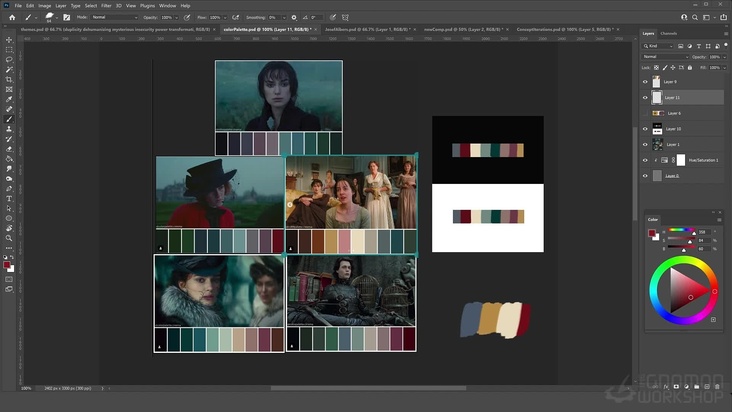Hide Layer 9 with its eye icon
The width and height of the screenshot is (732, 412).
[645, 82]
